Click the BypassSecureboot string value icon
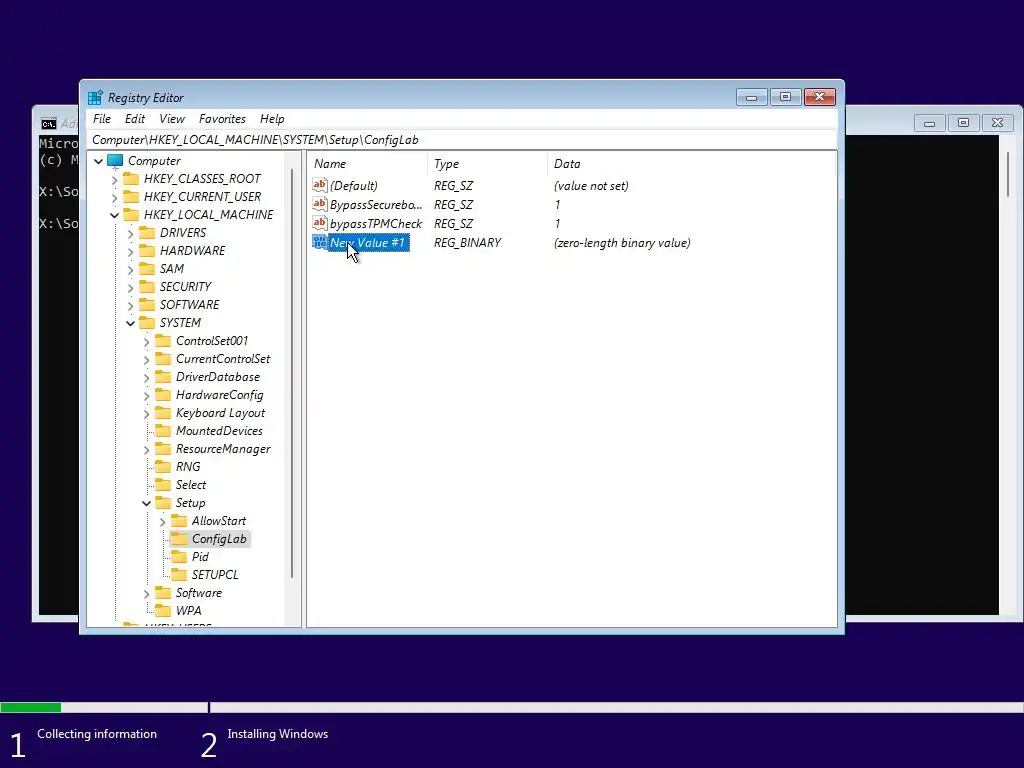The height and width of the screenshot is (768, 1024). 319,204
